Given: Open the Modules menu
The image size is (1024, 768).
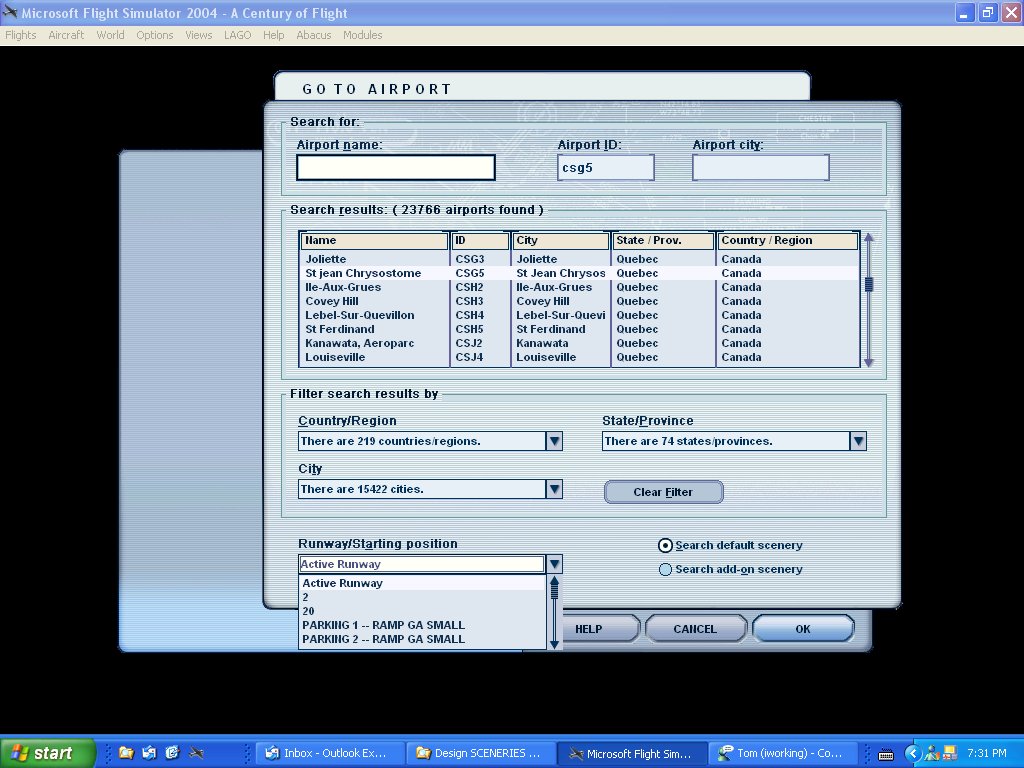Looking at the screenshot, I should pos(362,35).
